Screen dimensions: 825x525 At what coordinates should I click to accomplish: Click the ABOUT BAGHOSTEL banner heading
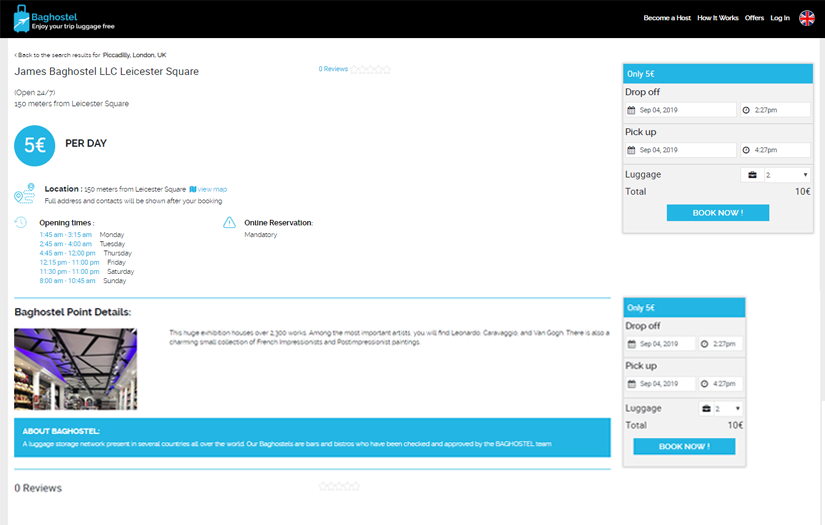[61, 431]
